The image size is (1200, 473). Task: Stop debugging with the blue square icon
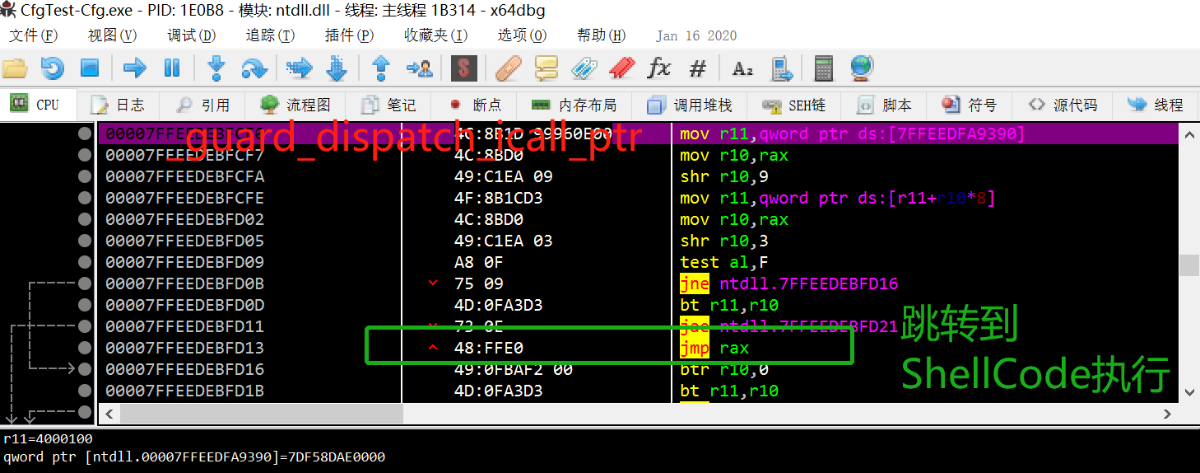pyautogui.click(x=90, y=68)
